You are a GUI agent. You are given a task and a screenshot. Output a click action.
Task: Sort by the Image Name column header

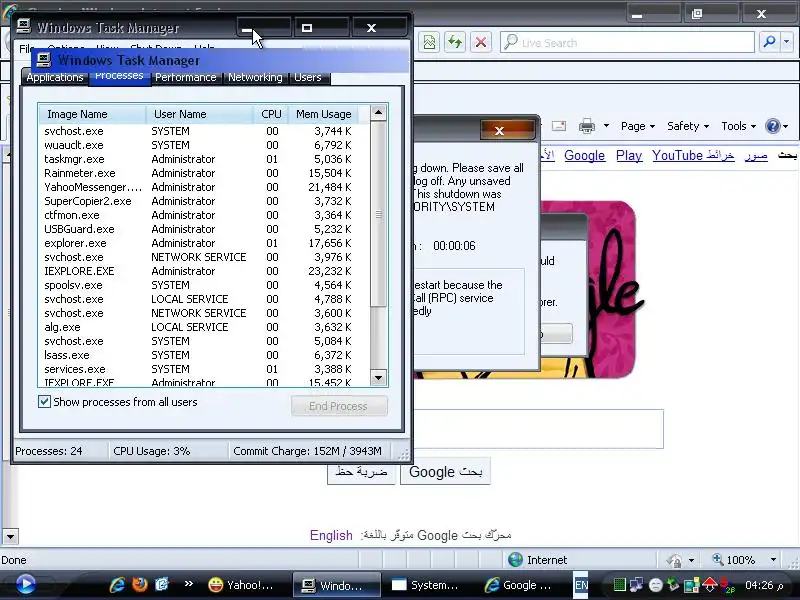pos(92,114)
